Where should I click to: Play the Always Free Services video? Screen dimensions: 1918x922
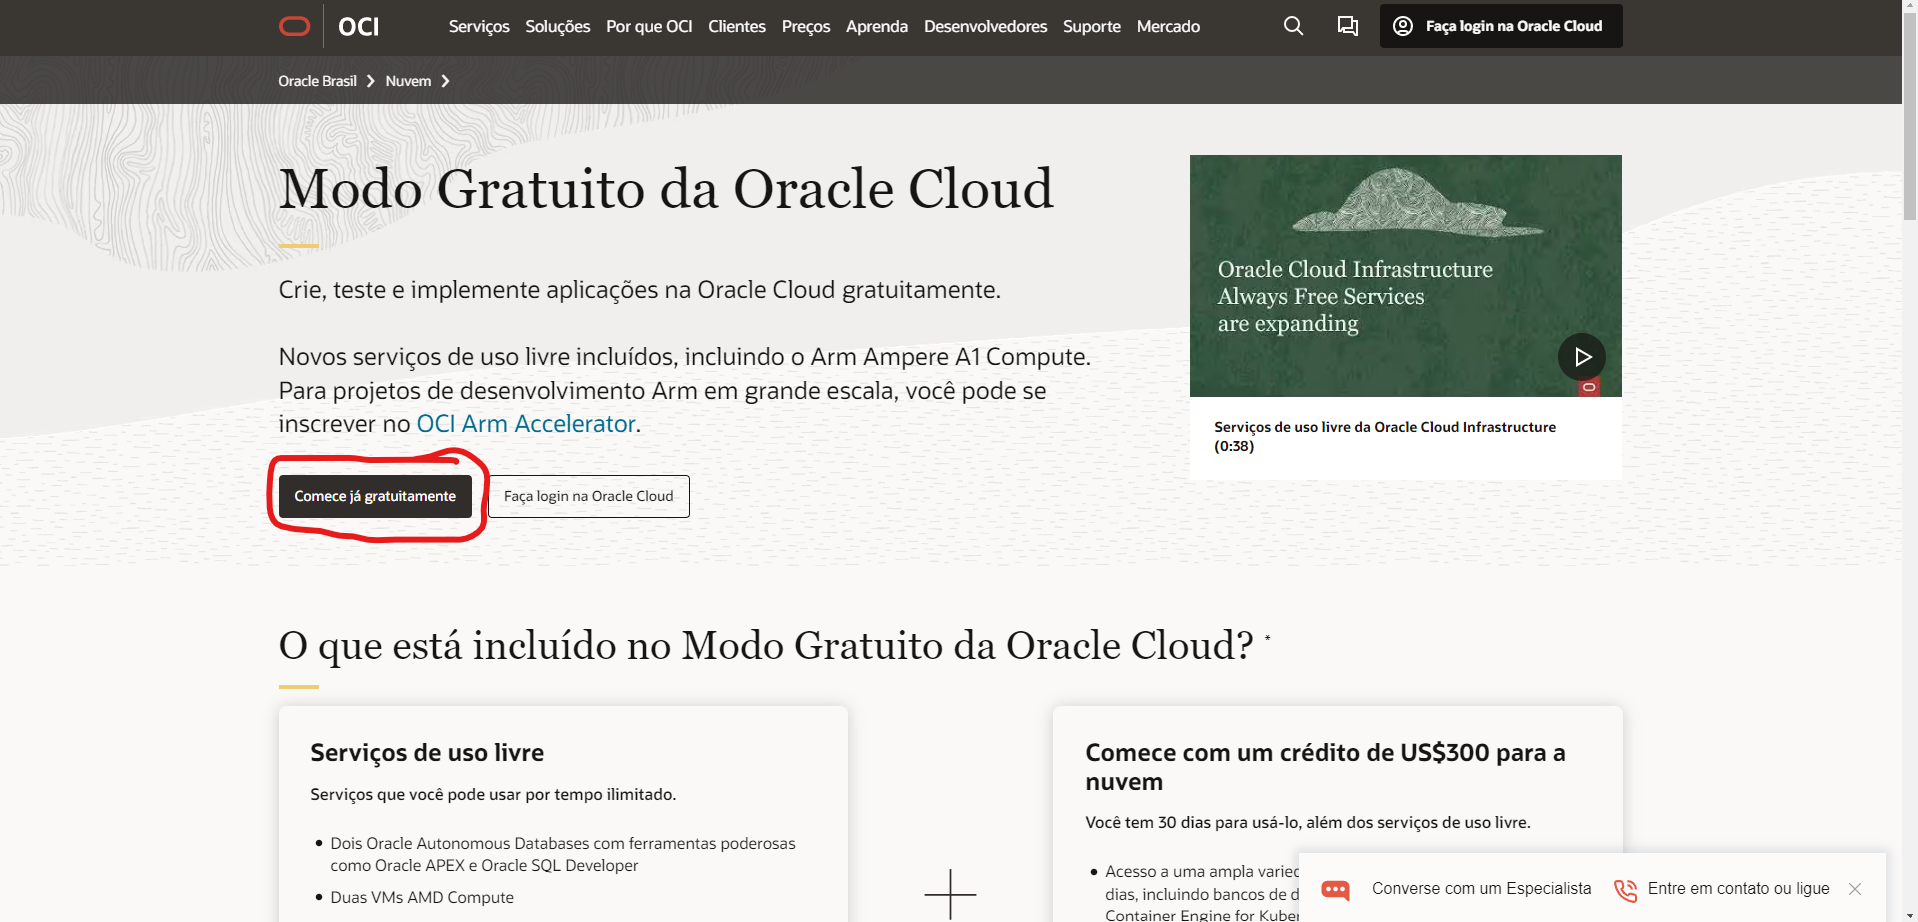tap(1581, 356)
